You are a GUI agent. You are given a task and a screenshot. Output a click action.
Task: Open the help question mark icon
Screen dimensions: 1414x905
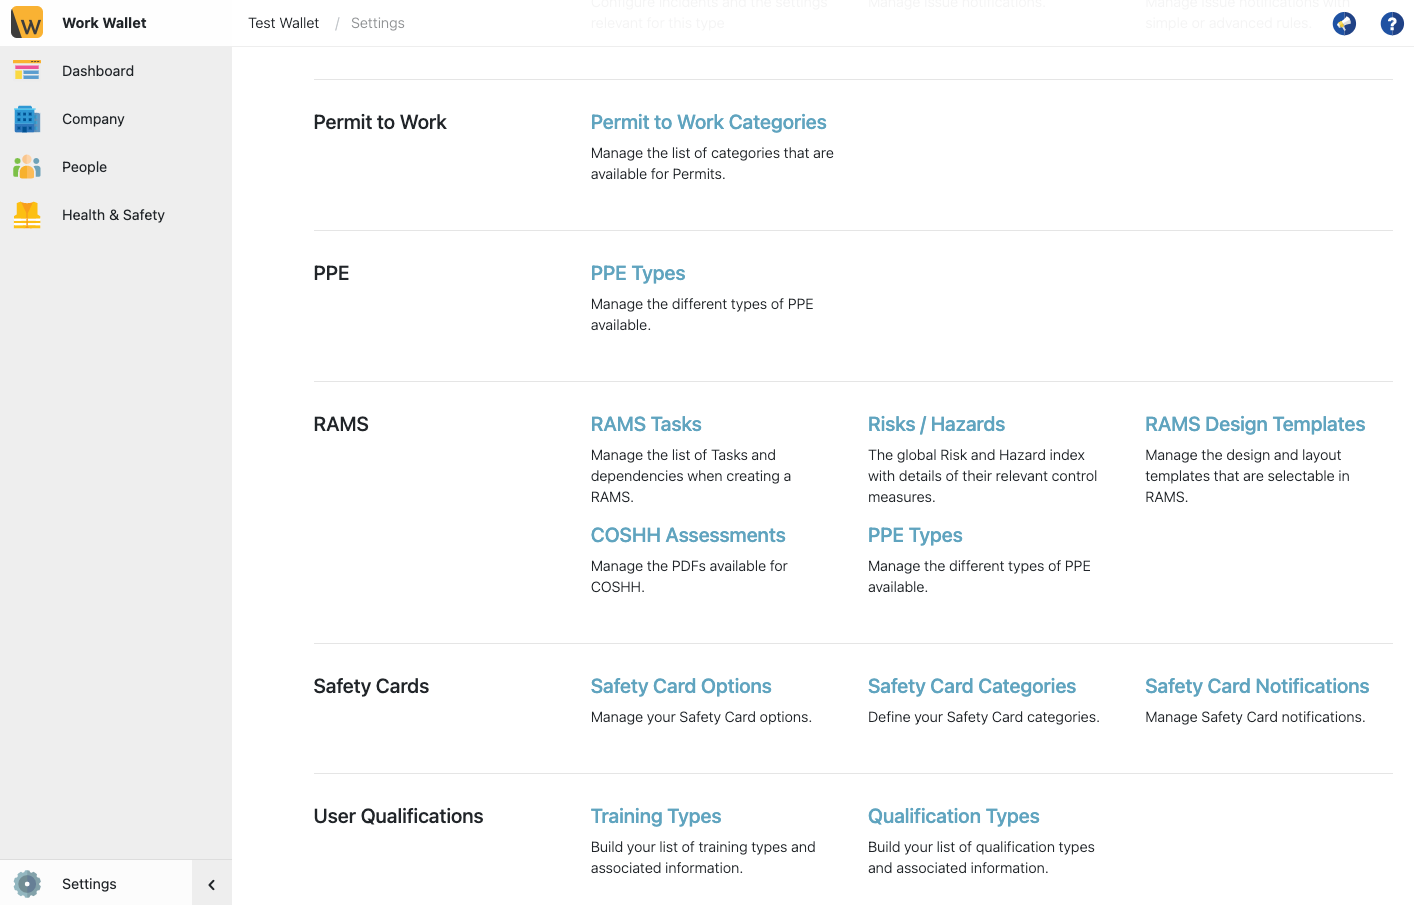[1391, 23]
